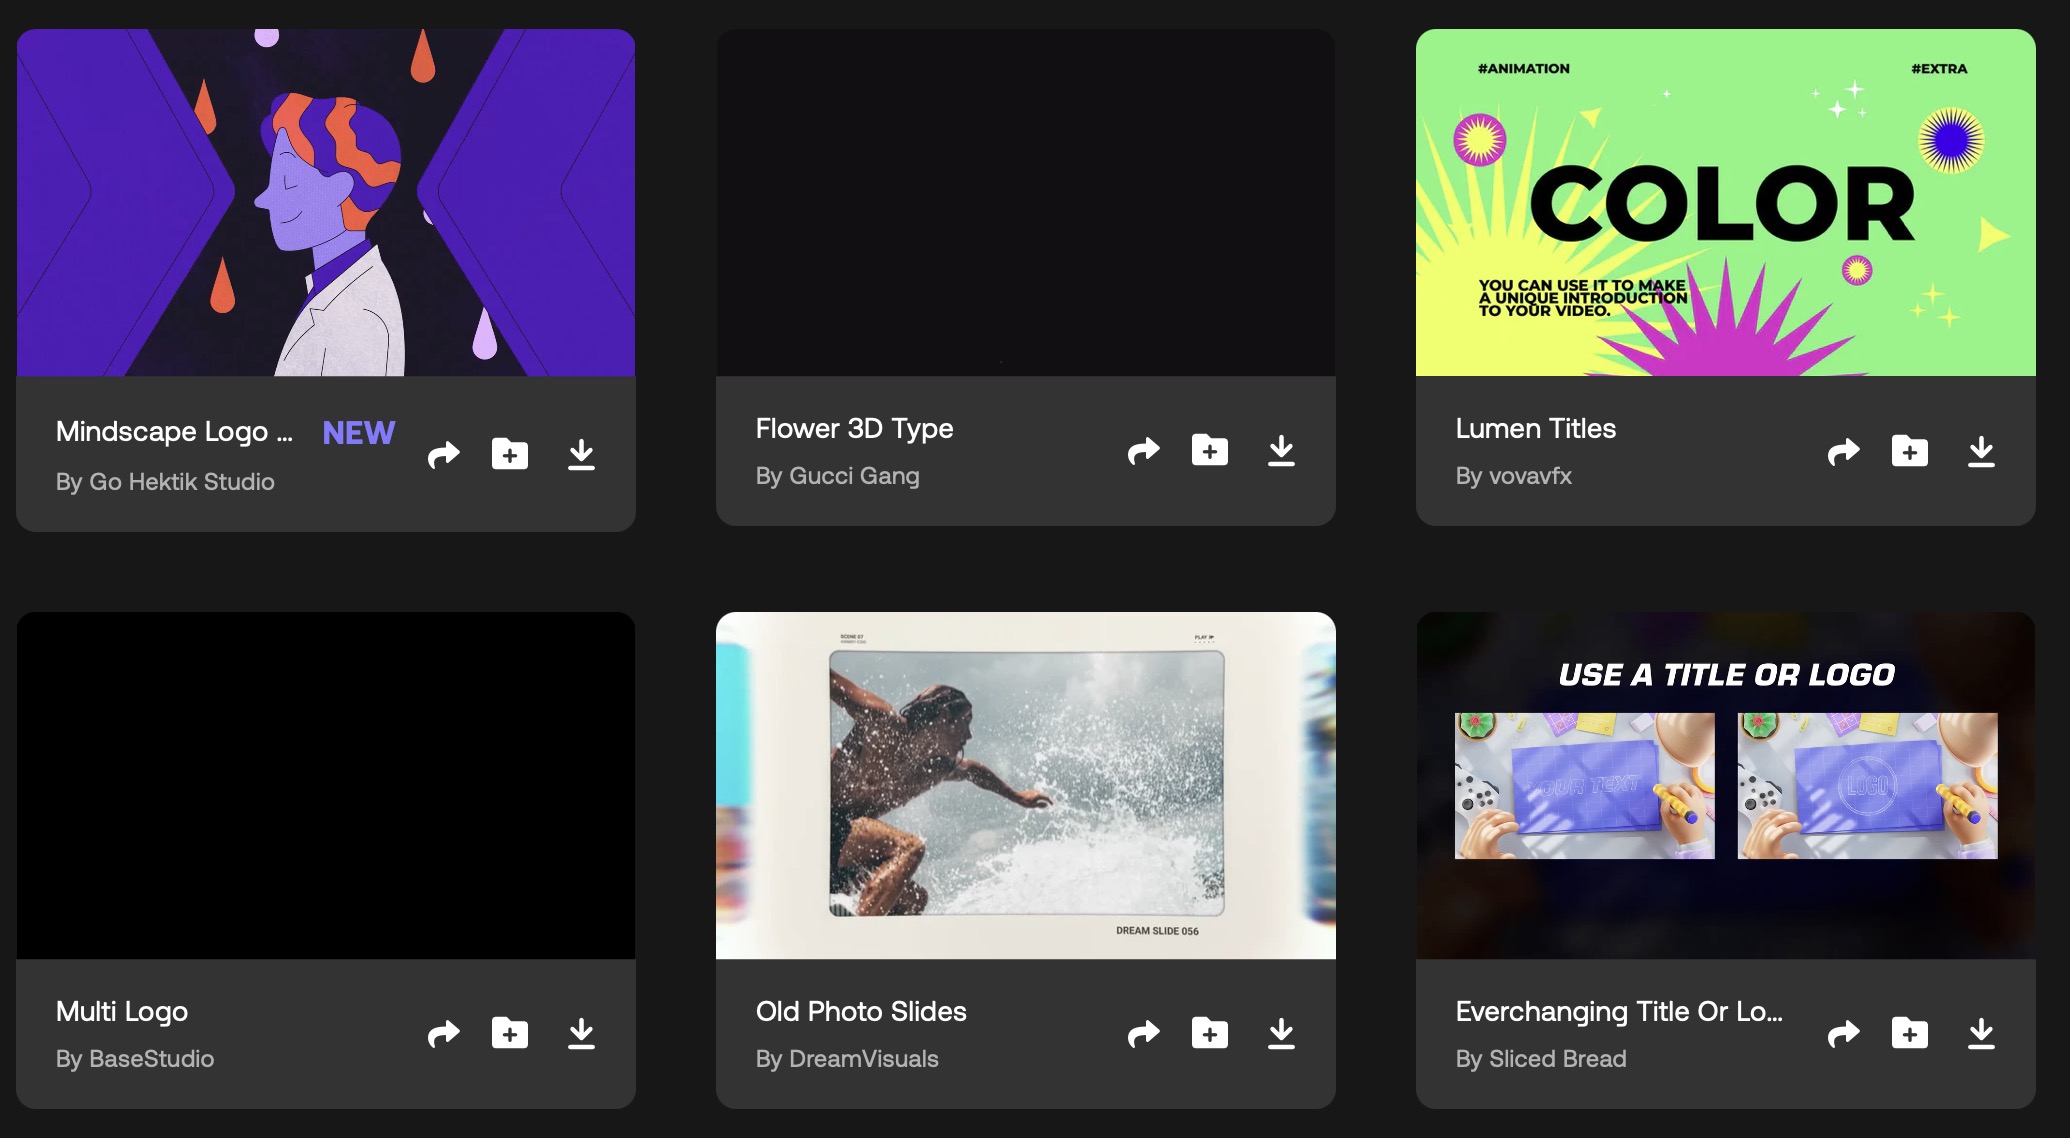This screenshot has width=2070, height=1138.
Task: Download the Flower 3D Type template
Action: 1281,451
